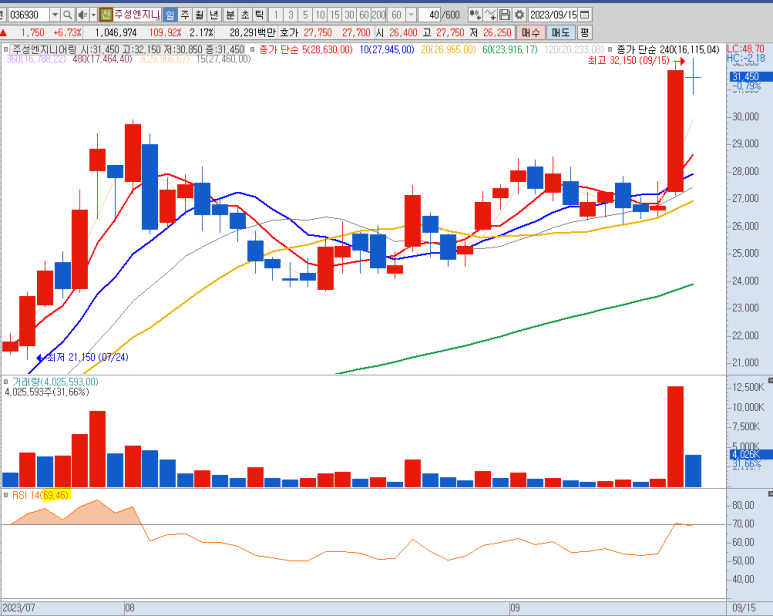Click the save chart floppy disk icon

click(504, 15)
